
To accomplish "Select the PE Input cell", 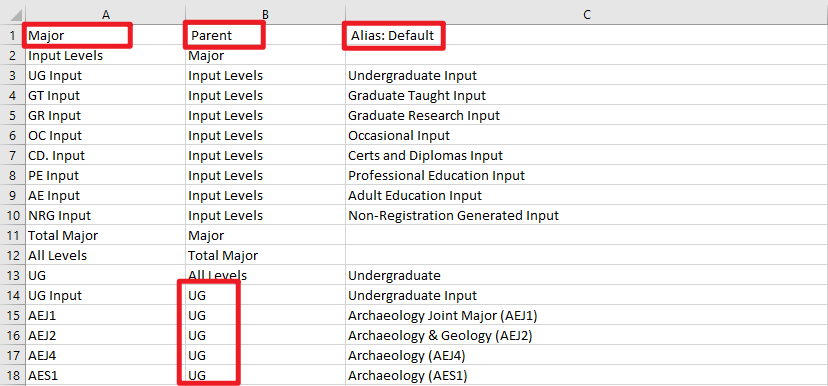I will tap(106, 175).
